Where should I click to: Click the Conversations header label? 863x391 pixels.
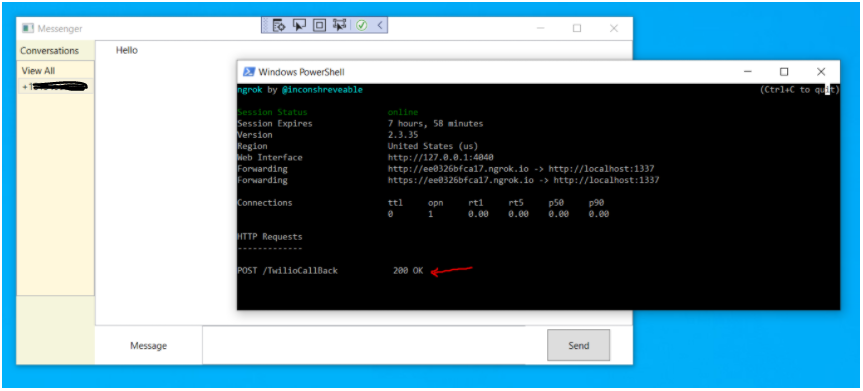tap(50, 51)
